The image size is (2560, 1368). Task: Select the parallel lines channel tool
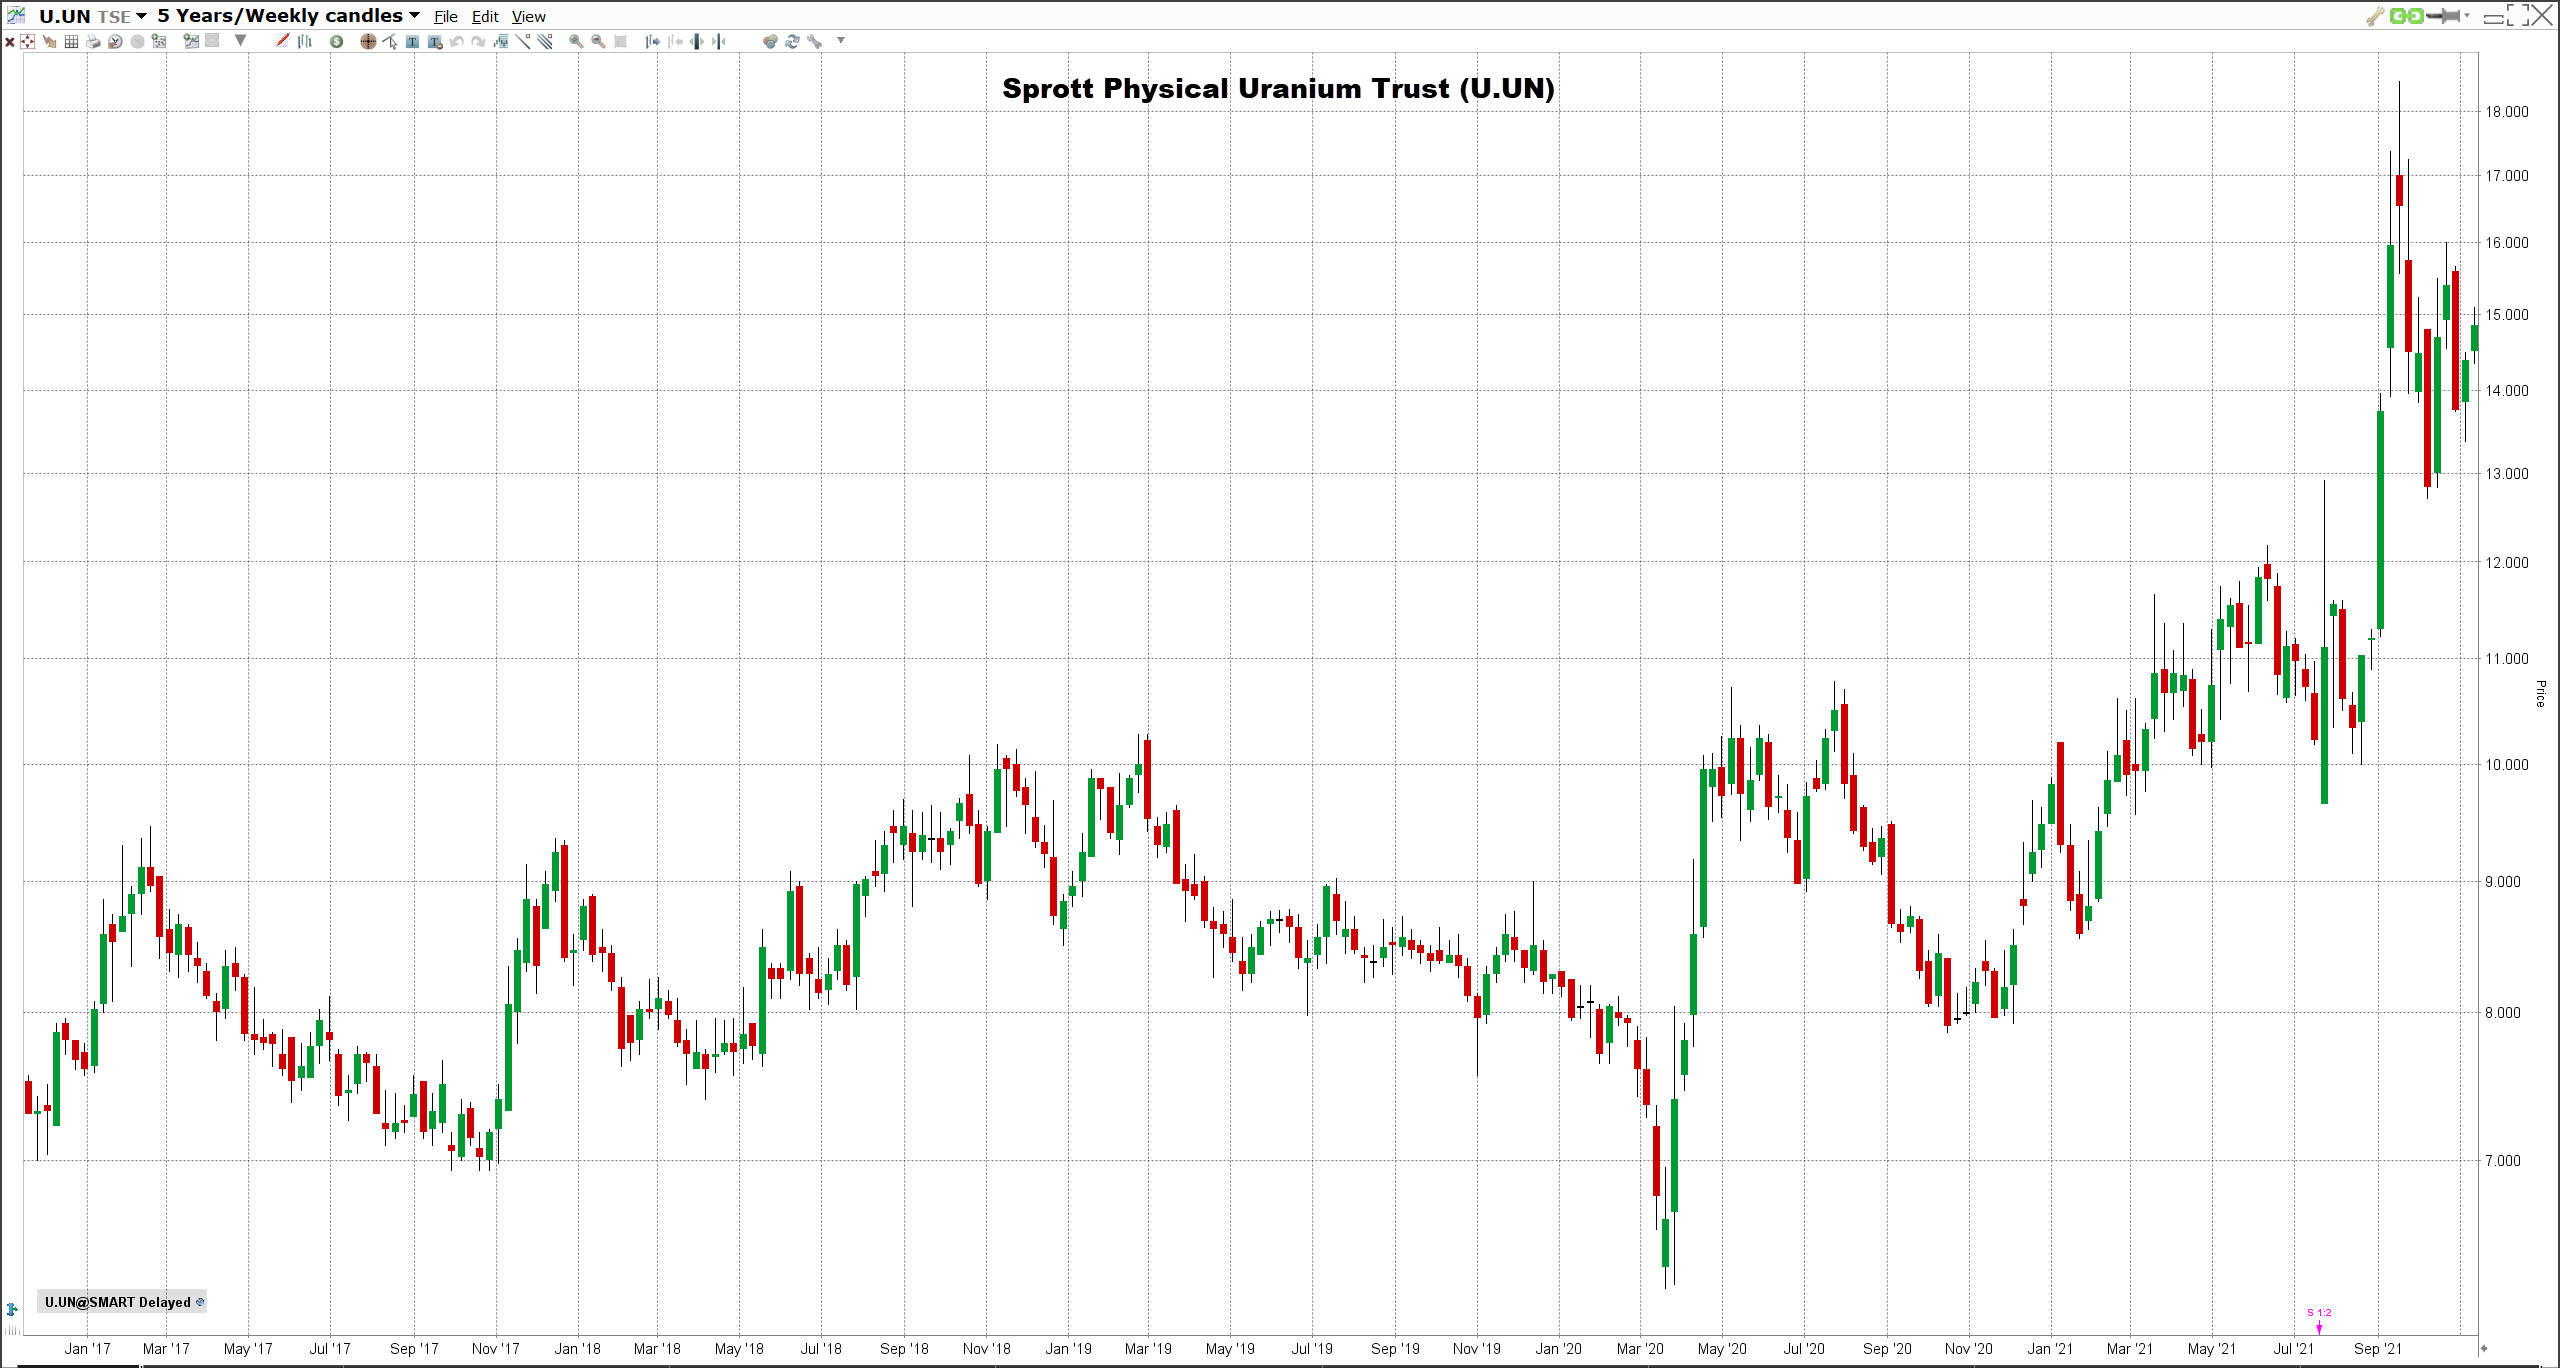pos(545,42)
